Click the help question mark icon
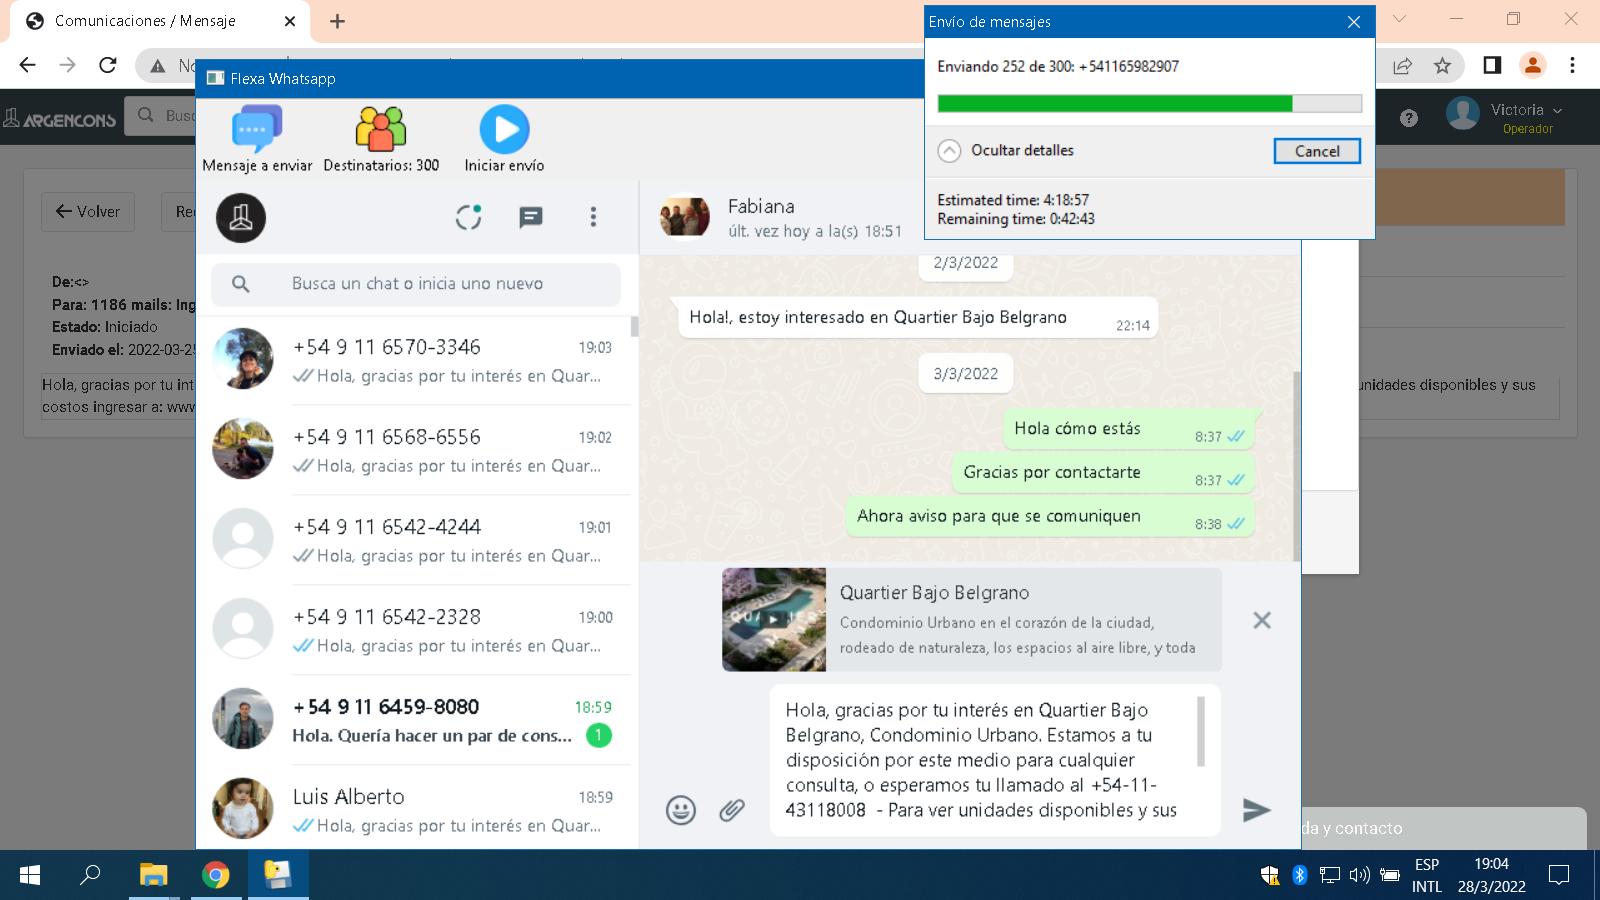The width and height of the screenshot is (1600, 900). click(1409, 118)
